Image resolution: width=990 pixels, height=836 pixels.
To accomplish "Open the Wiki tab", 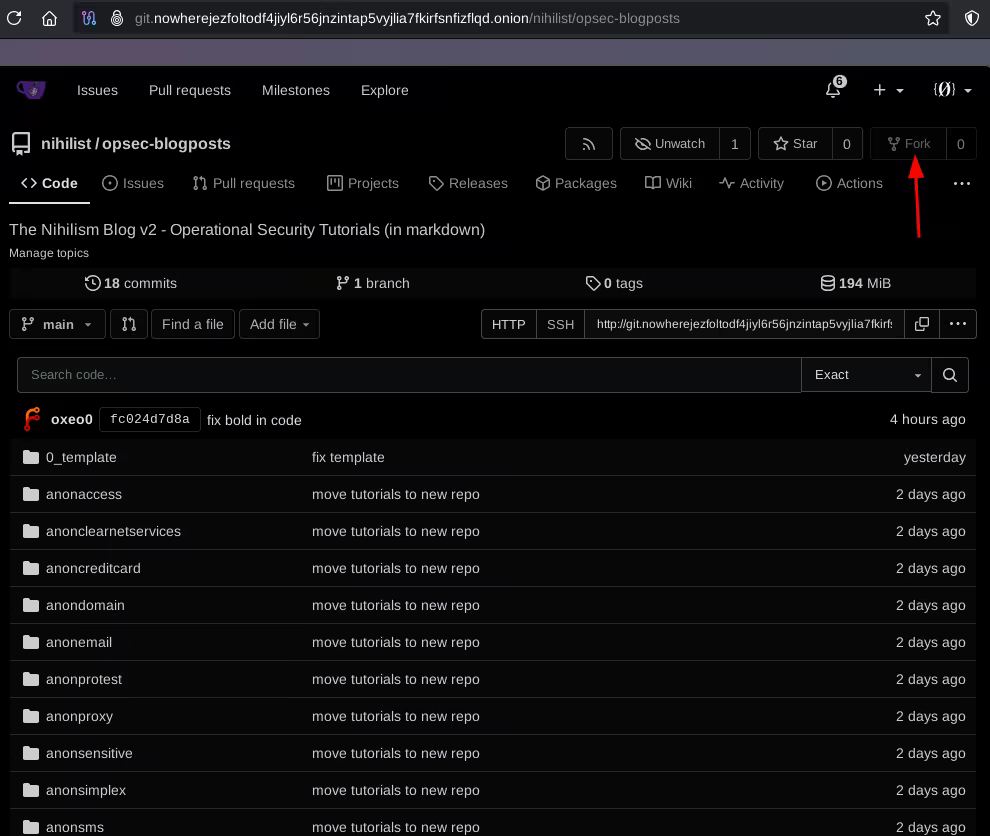I will click(x=668, y=183).
